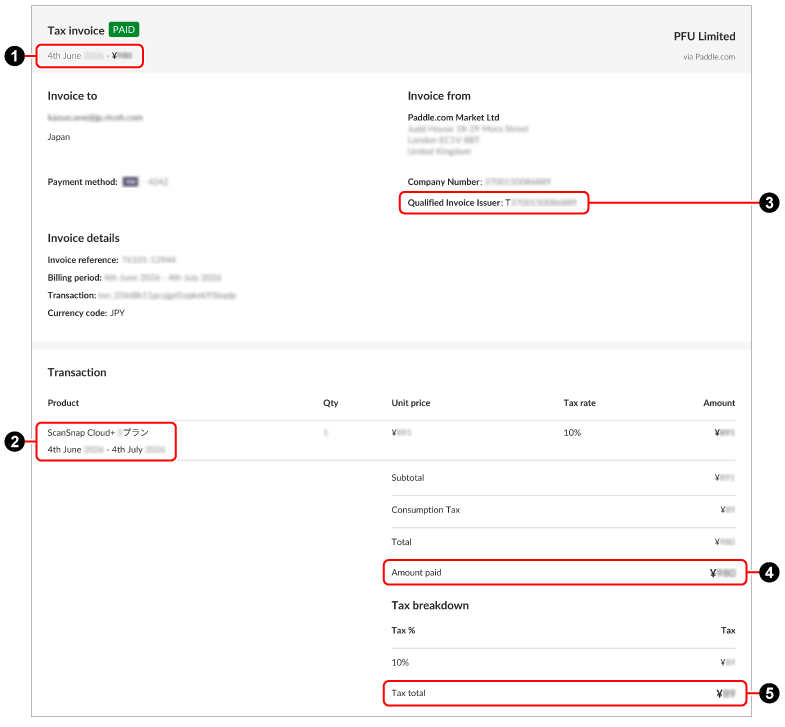Click the 'Tax' column header in breakdown
The width and height of the screenshot is (785, 727).
click(x=728, y=630)
